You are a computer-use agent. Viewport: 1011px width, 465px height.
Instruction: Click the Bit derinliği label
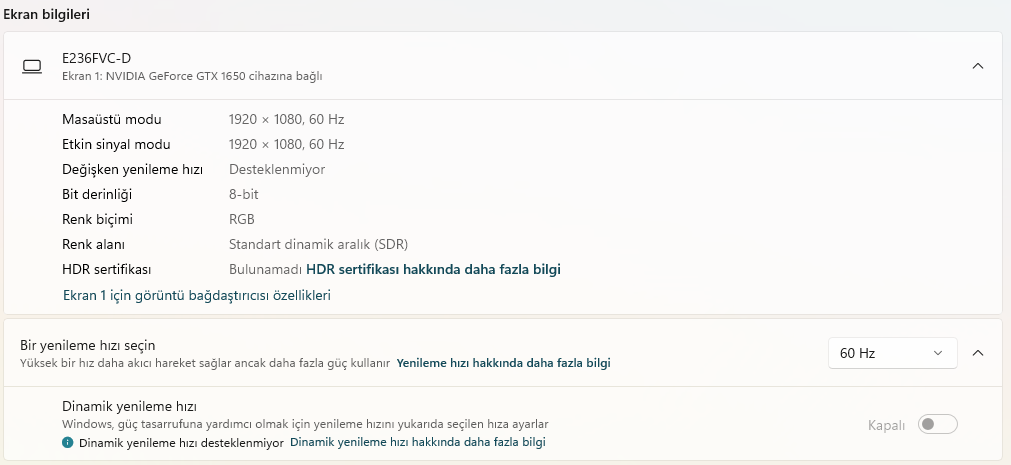(97, 195)
